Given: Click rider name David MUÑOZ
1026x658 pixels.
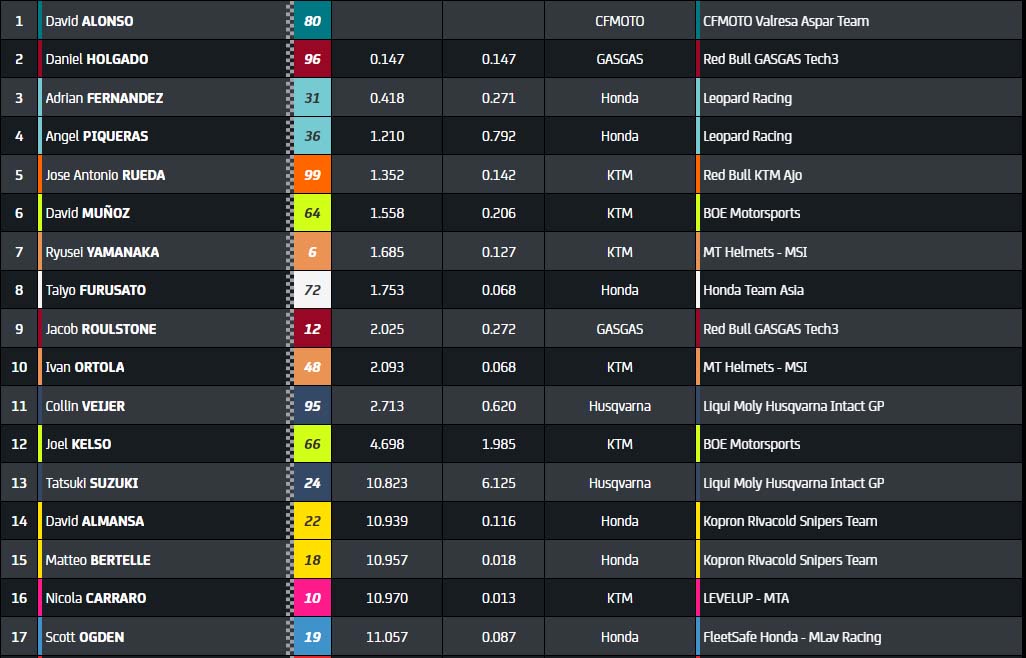Looking at the screenshot, I should 88,213.
